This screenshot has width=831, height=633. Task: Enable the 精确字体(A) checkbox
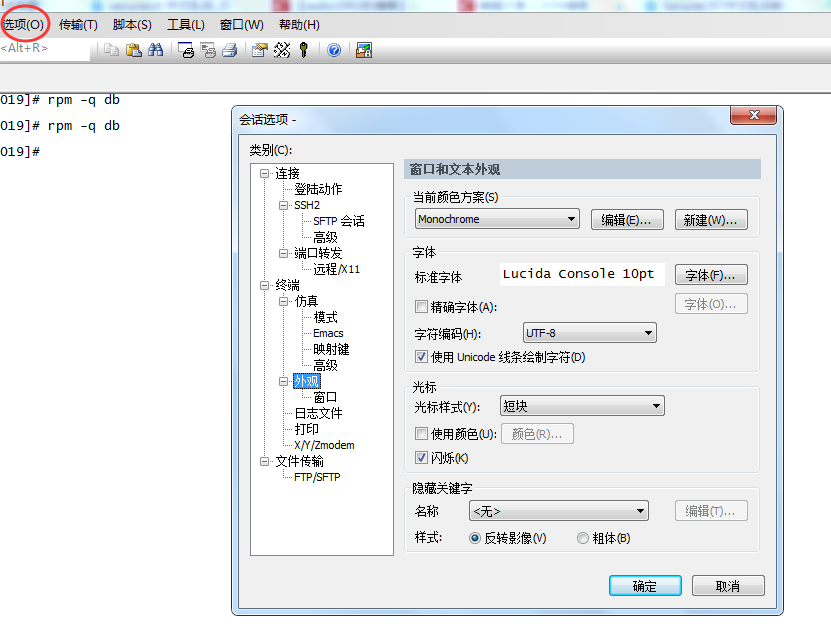422,307
